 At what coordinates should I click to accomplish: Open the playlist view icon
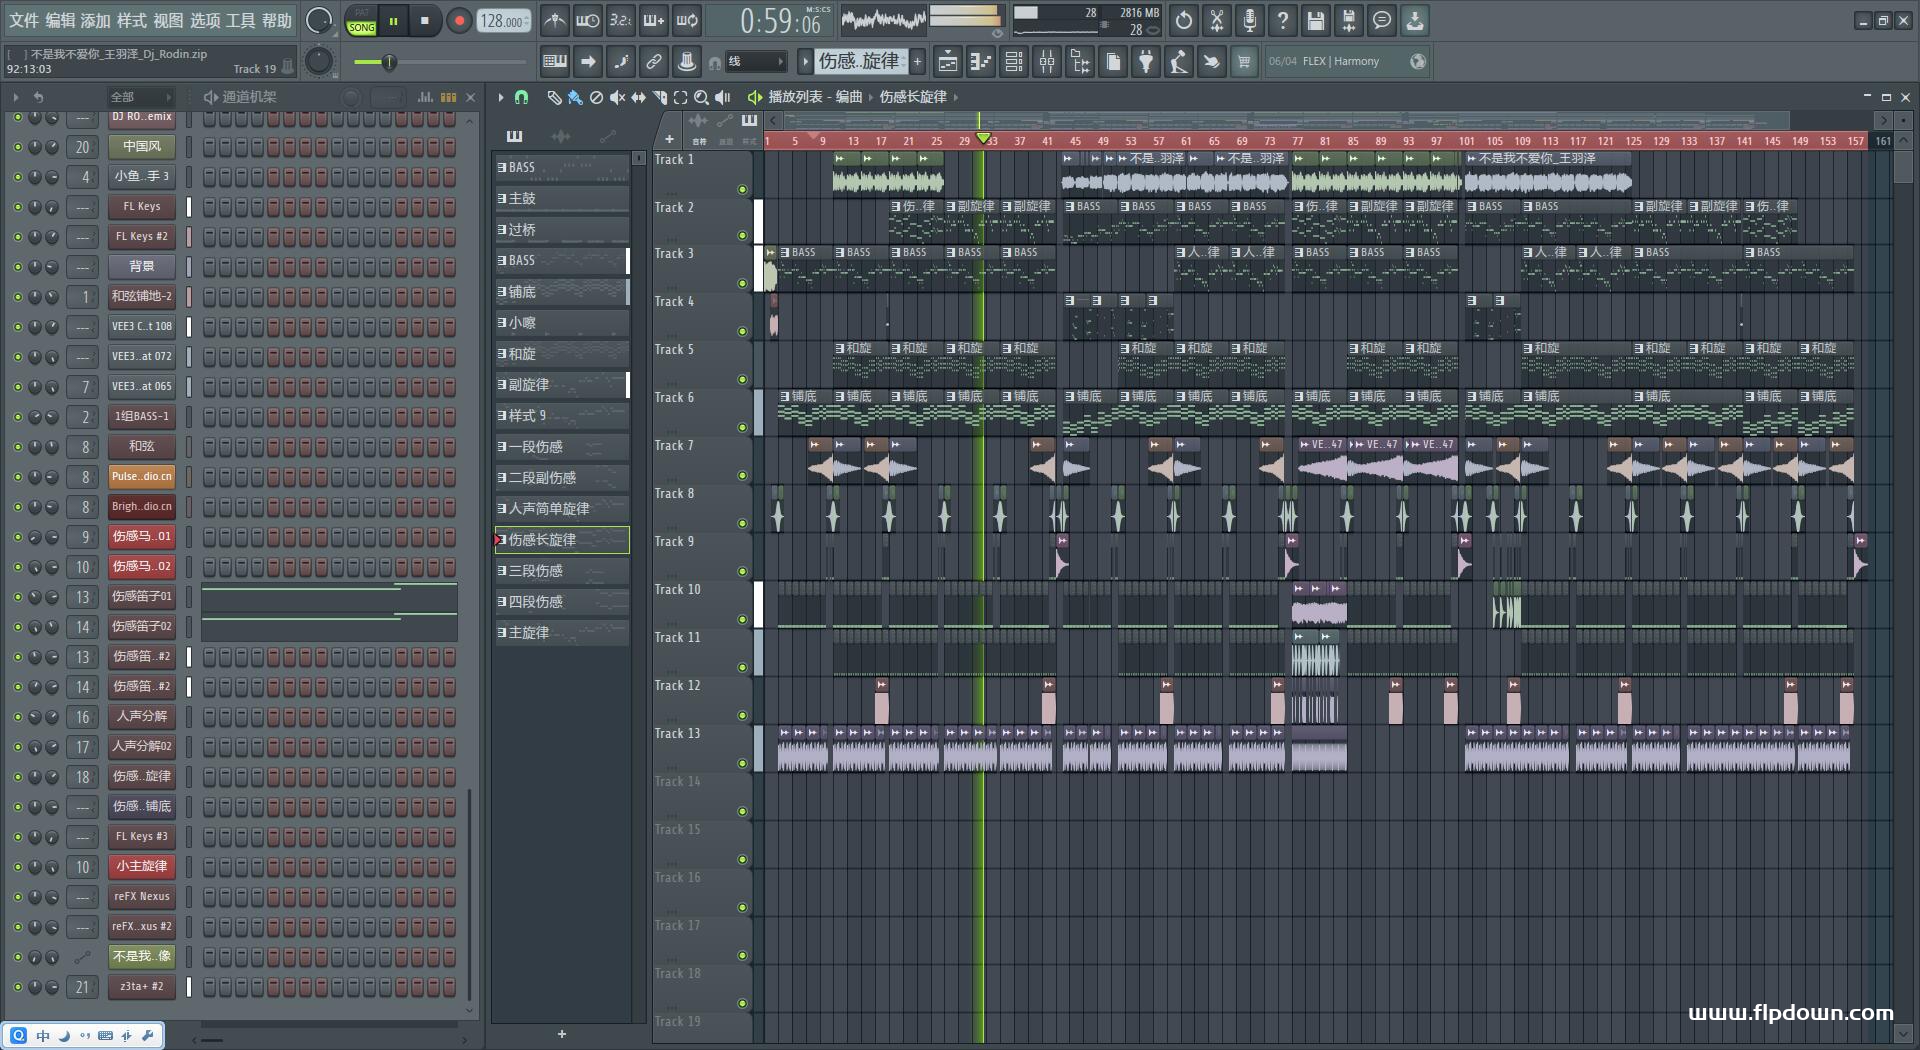[947, 62]
